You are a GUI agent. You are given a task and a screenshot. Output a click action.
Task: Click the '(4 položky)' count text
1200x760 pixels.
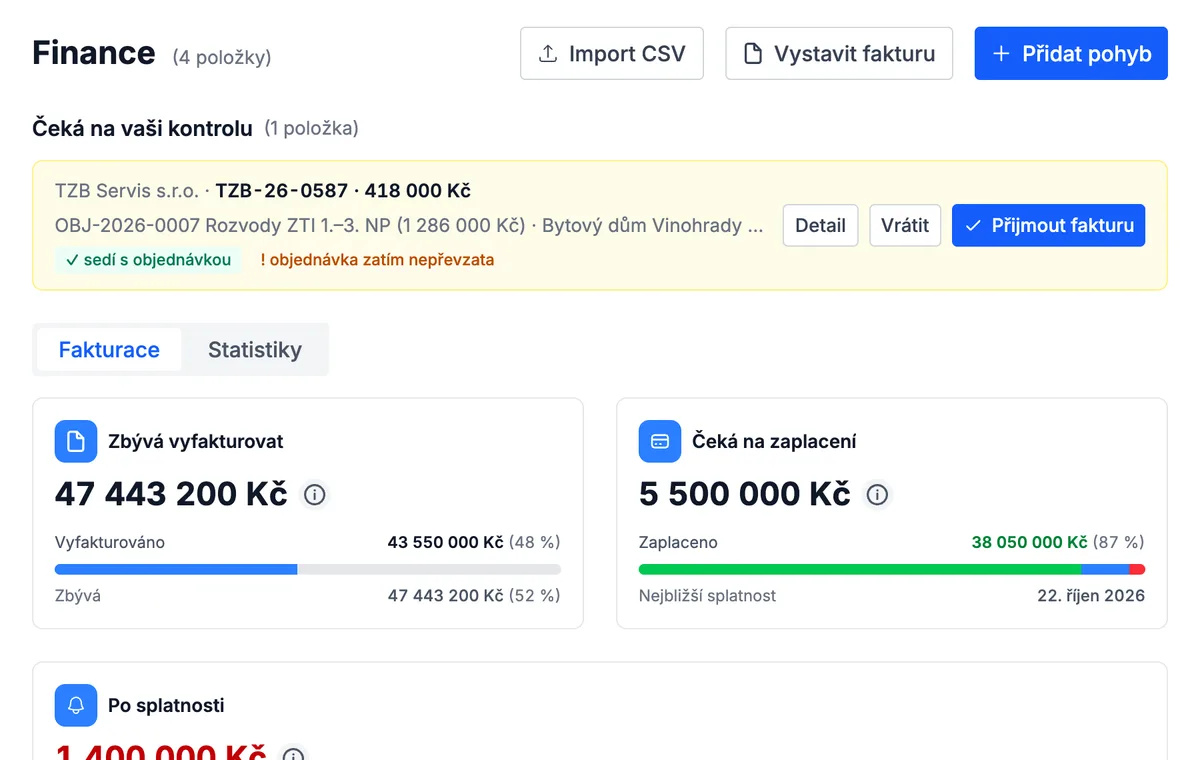point(222,57)
